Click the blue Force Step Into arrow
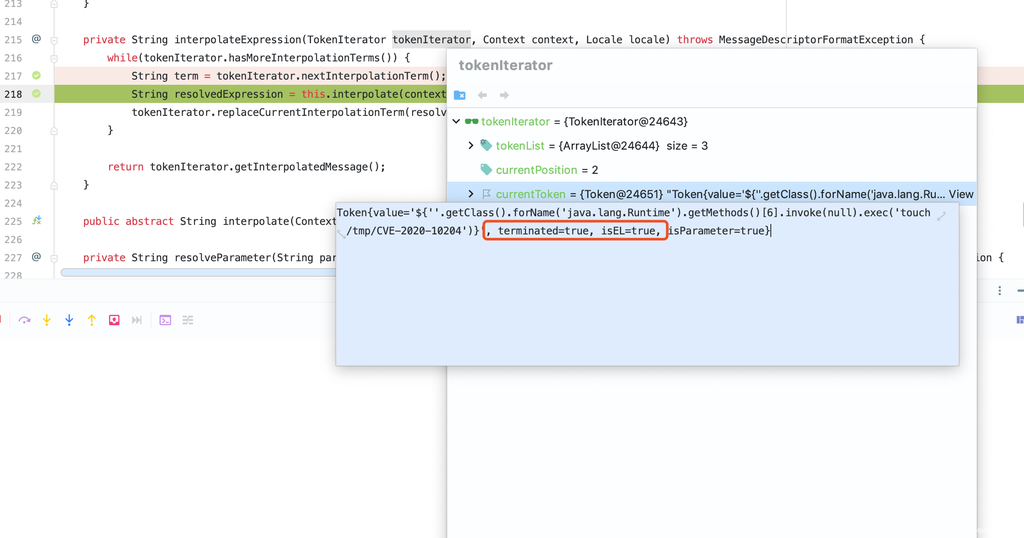The width and height of the screenshot is (1024, 538). 69,320
